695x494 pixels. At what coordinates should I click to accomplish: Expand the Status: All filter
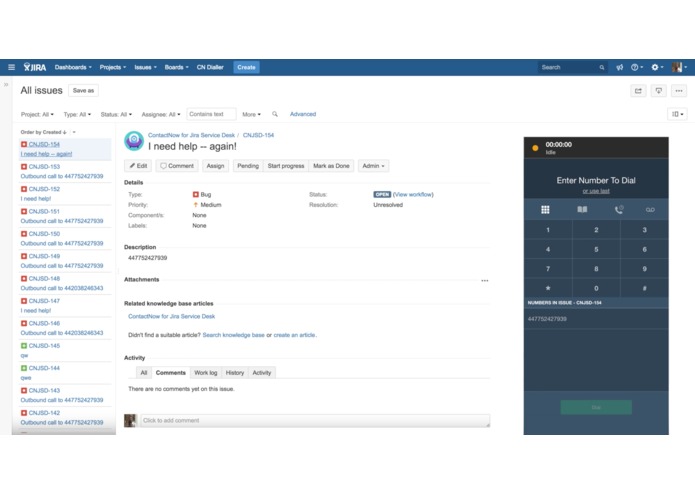tap(116, 114)
